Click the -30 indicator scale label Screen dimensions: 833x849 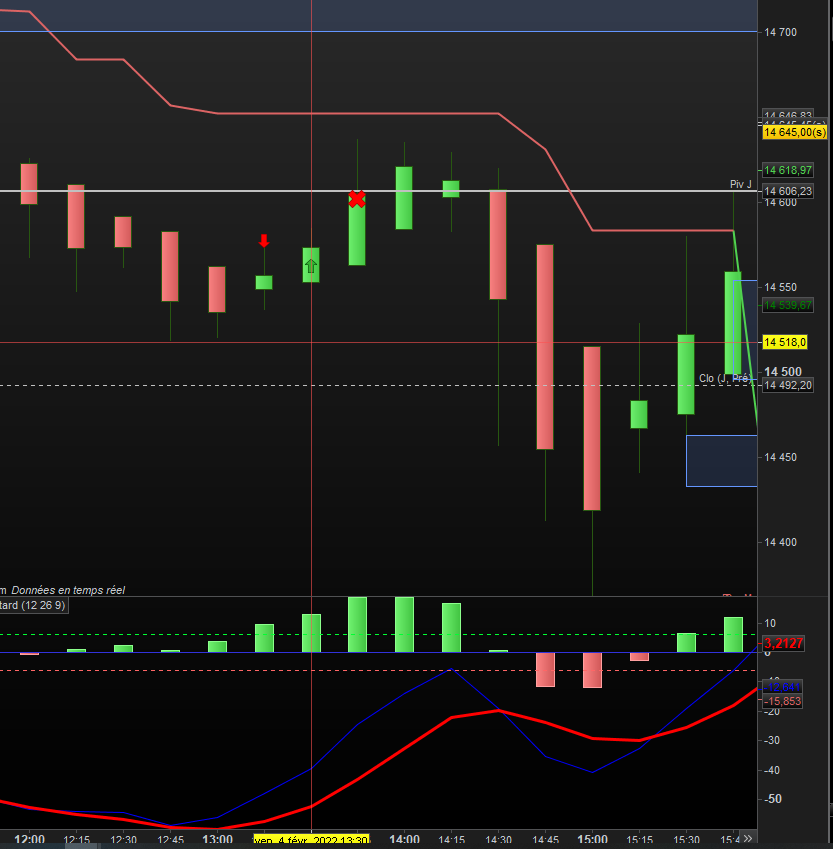(x=772, y=740)
